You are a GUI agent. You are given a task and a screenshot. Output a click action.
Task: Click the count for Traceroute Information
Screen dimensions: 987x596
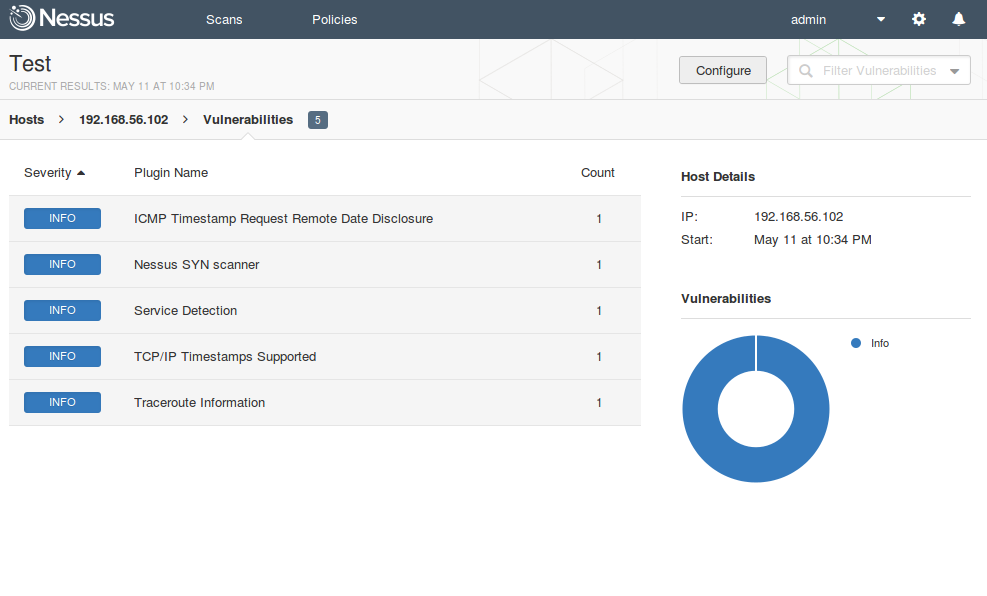pyautogui.click(x=599, y=403)
